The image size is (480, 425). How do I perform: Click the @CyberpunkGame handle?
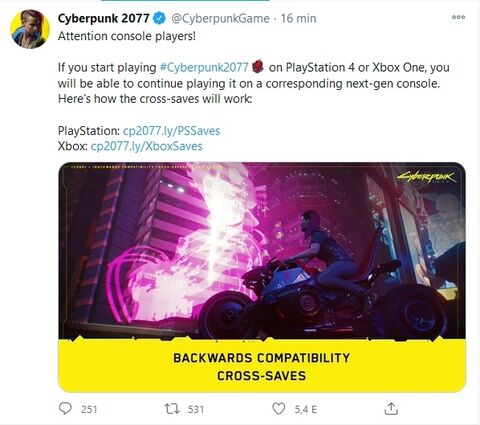[x=220, y=18]
